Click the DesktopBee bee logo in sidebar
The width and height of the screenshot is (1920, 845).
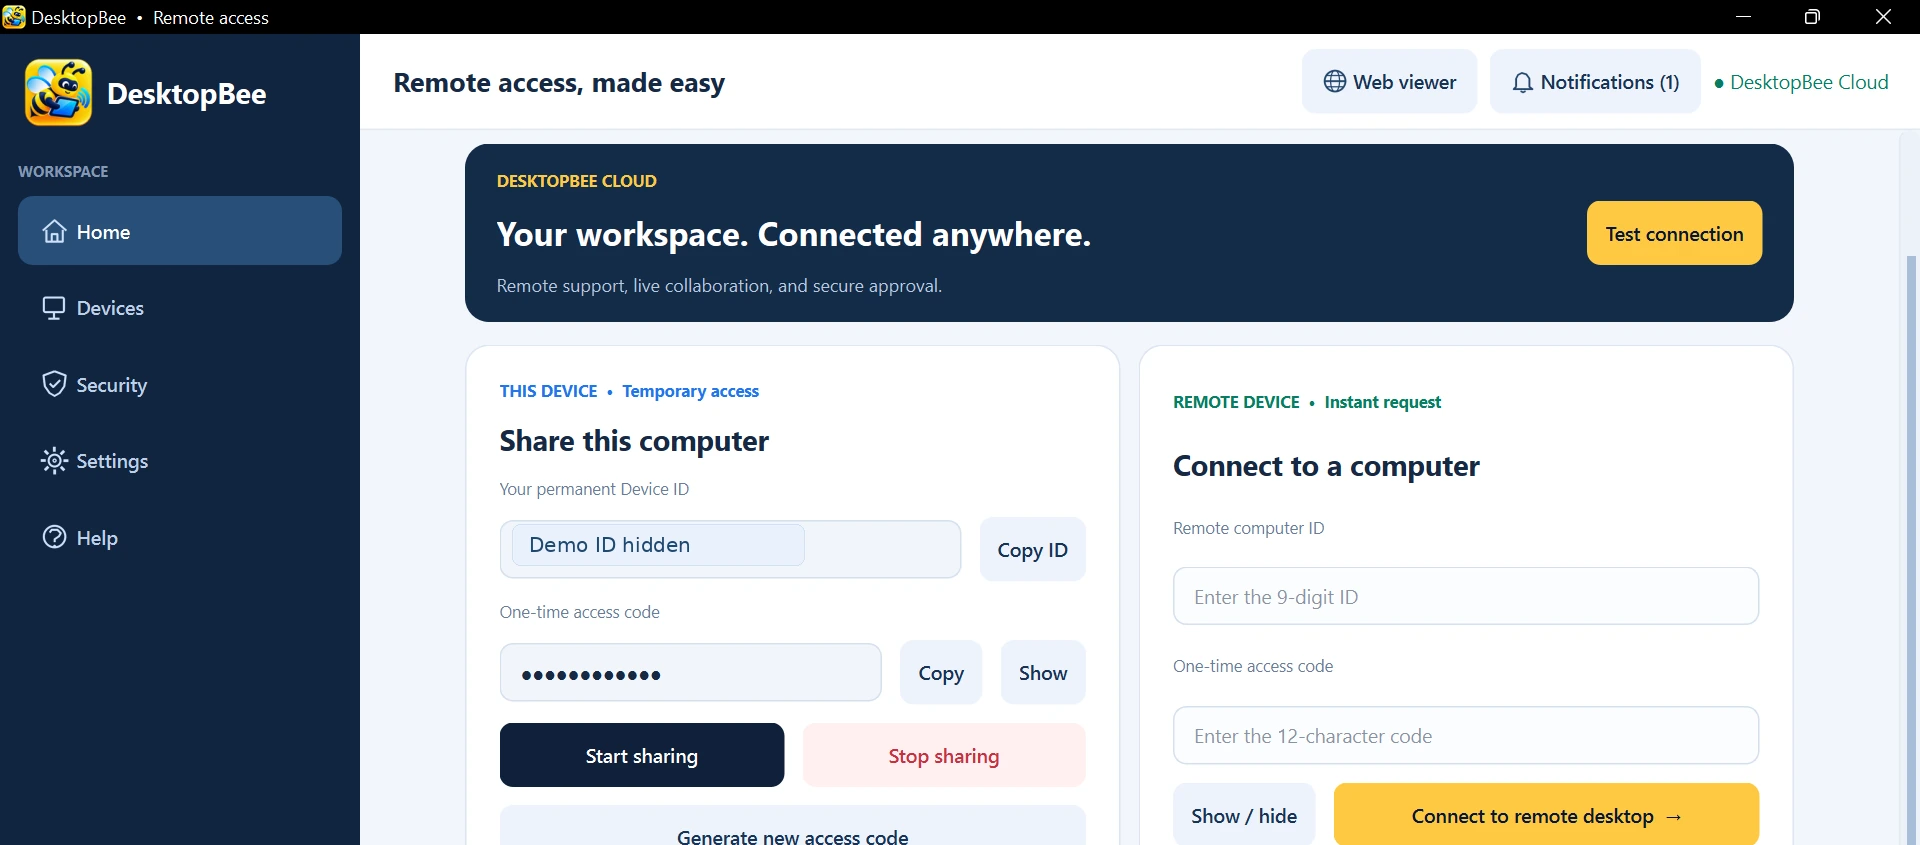click(x=58, y=92)
